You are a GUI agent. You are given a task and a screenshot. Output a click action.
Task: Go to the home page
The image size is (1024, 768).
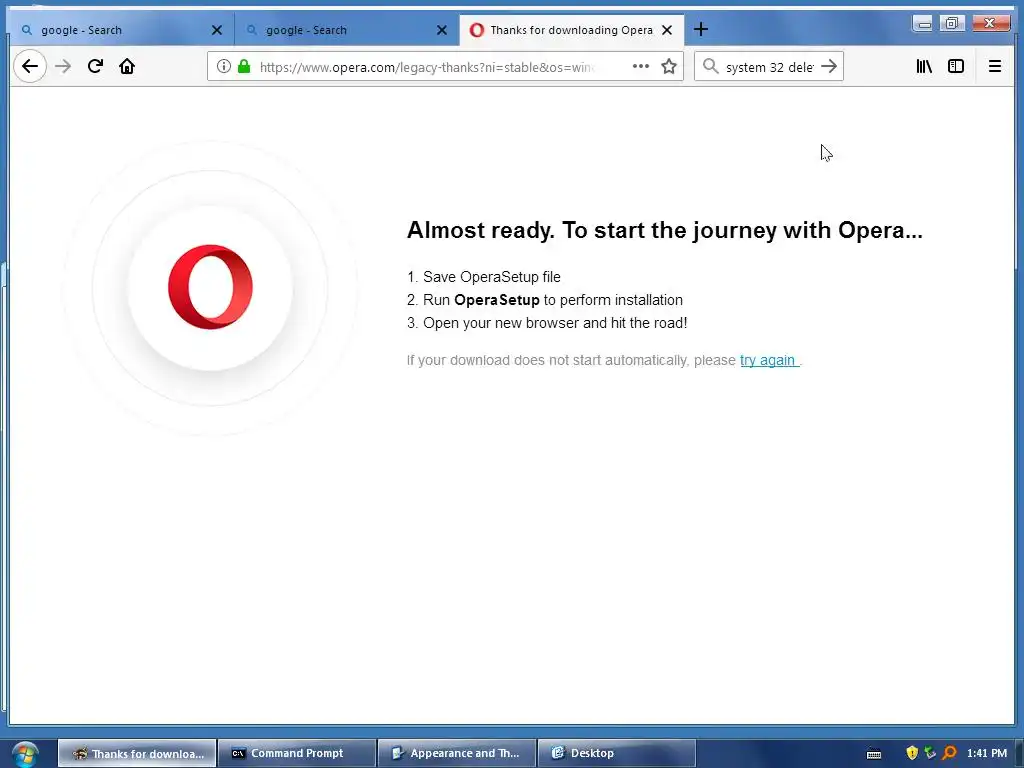[x=127, y=66]
